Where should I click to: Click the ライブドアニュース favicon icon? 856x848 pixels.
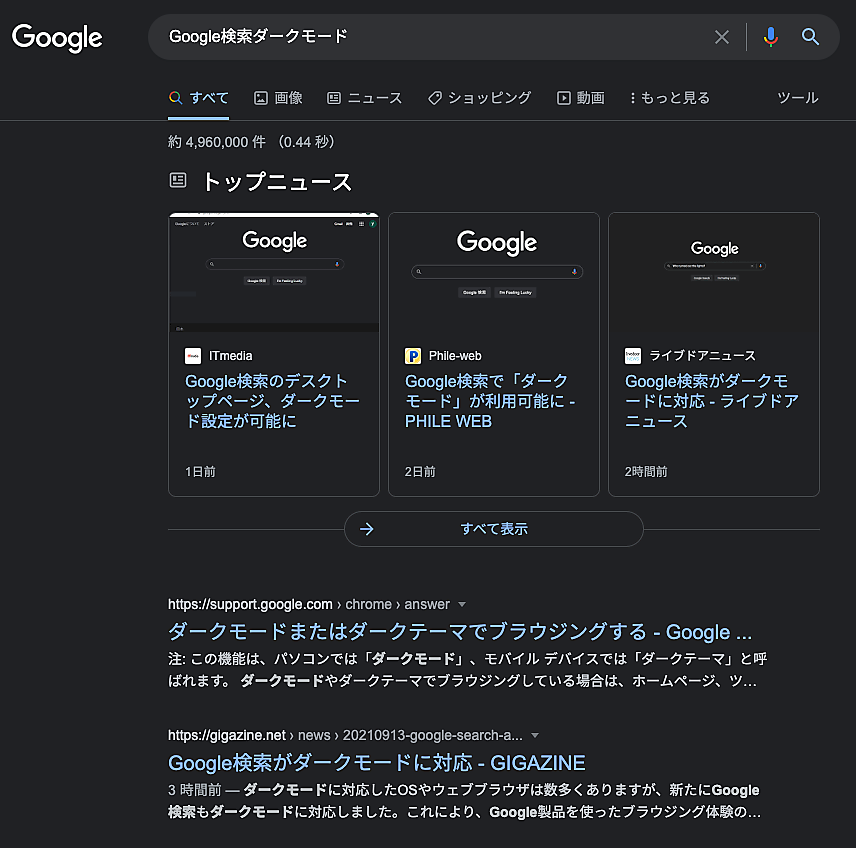633,356
